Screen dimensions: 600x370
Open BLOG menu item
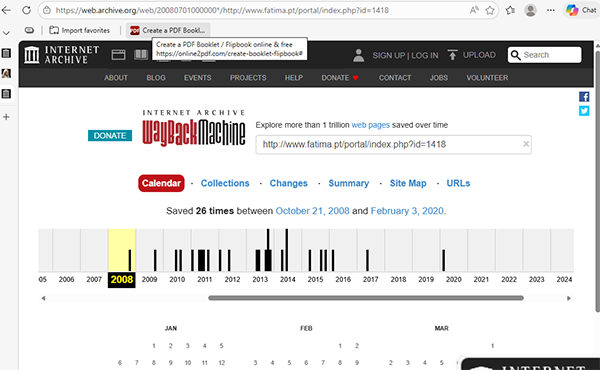click(156, 78)
